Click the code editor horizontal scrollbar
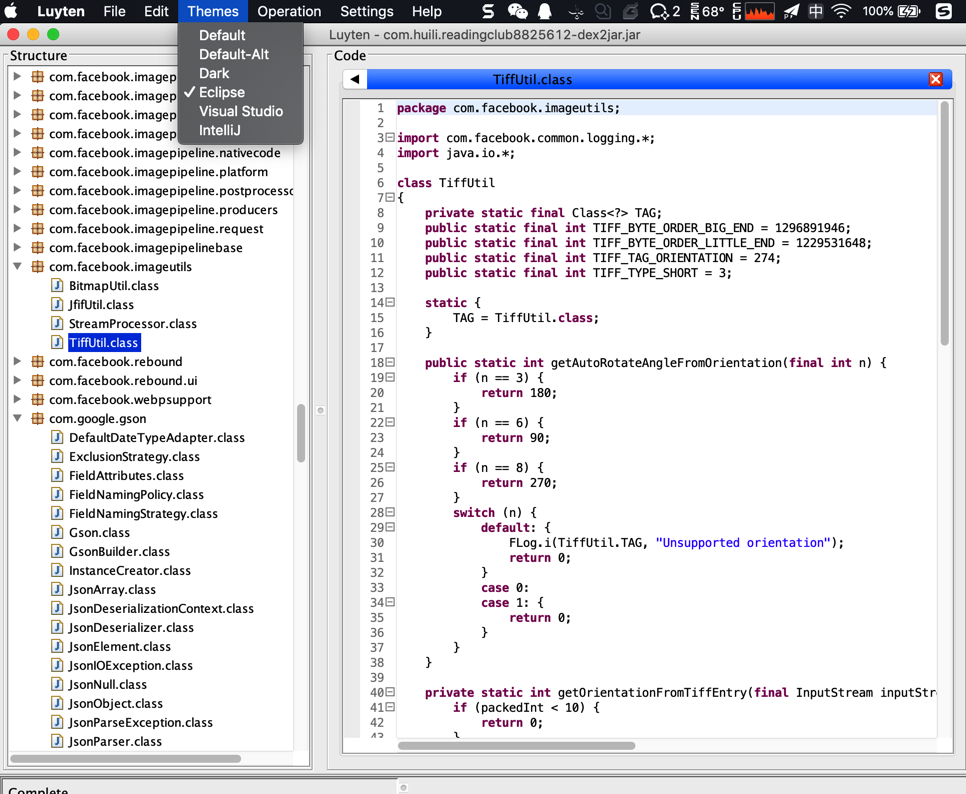 click(516, 745)
